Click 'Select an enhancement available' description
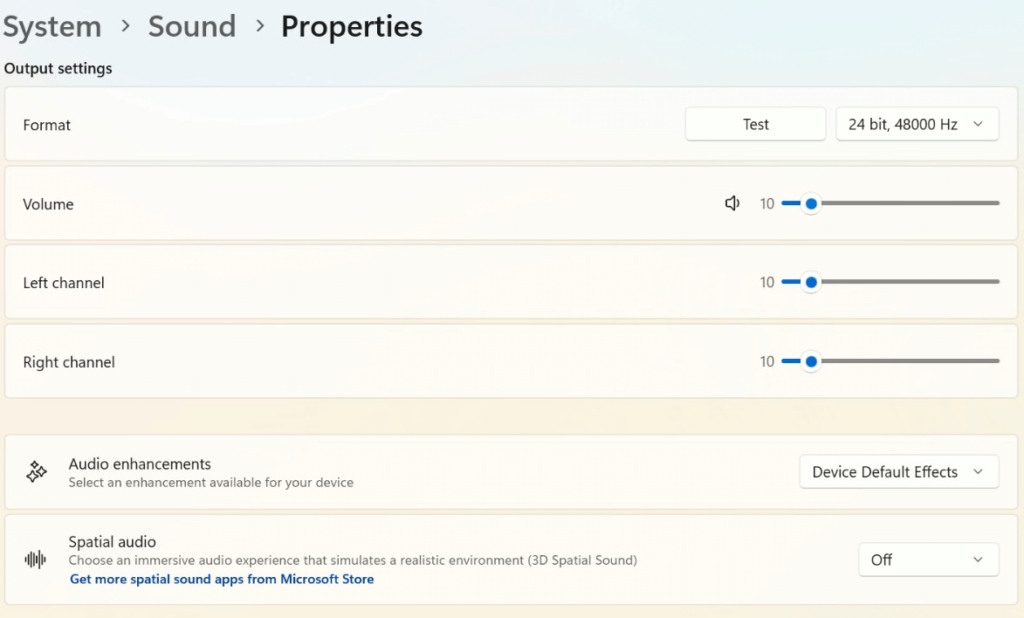Screen dimensions: 1024x618 click(x=211, y=482)
